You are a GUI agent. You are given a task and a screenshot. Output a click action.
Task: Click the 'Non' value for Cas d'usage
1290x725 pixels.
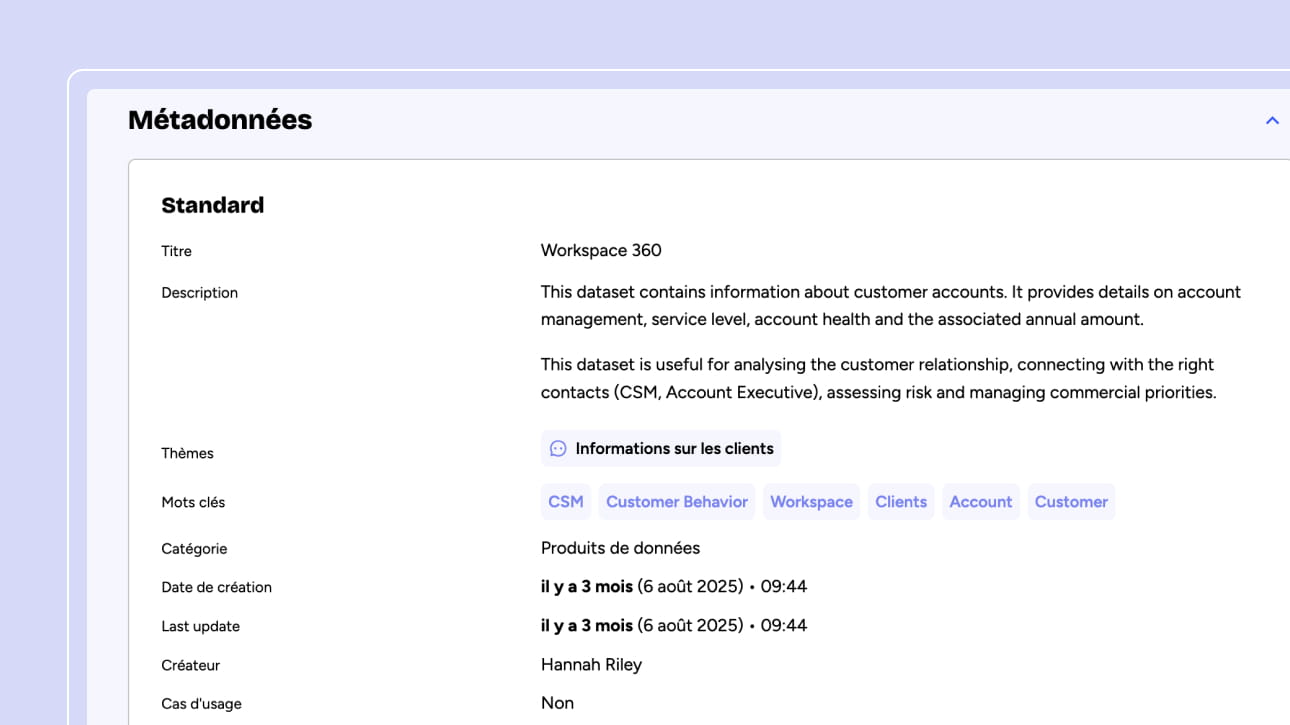pyautogui.click(x=557, y=703)
